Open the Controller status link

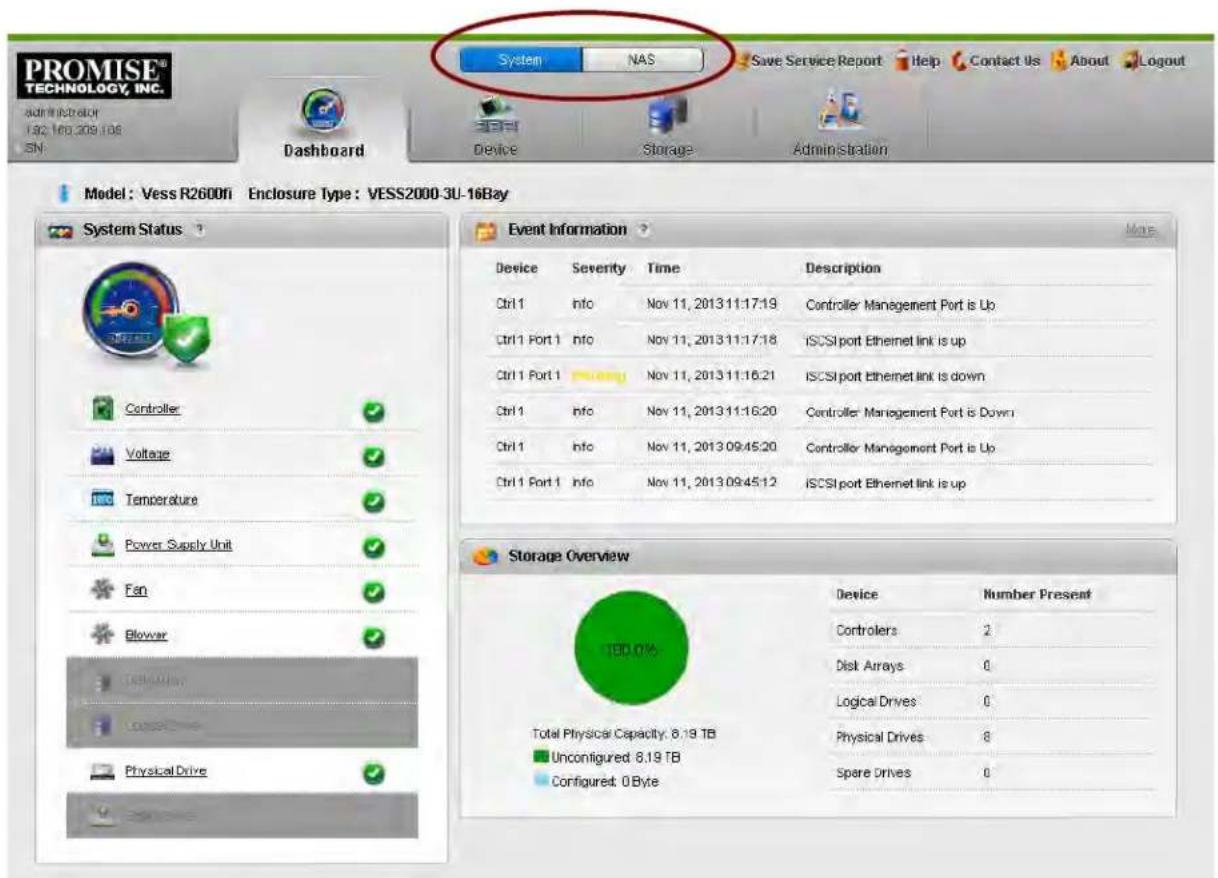pyautogui.click(x=152, y=408)
